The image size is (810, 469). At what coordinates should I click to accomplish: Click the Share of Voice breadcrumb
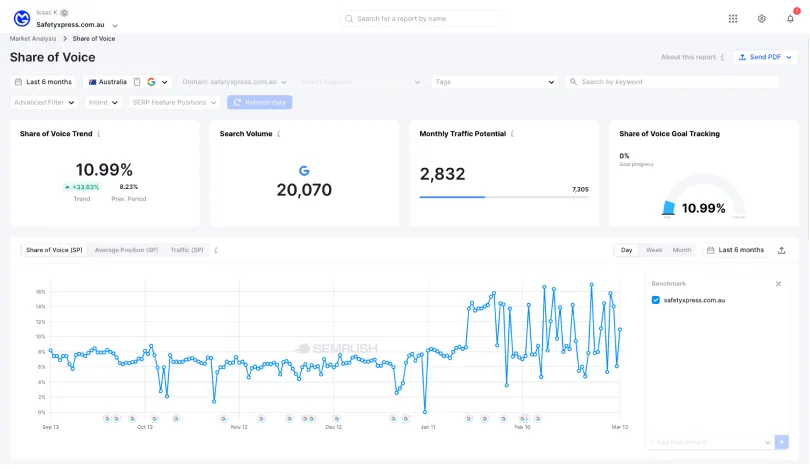click(94, 39)
